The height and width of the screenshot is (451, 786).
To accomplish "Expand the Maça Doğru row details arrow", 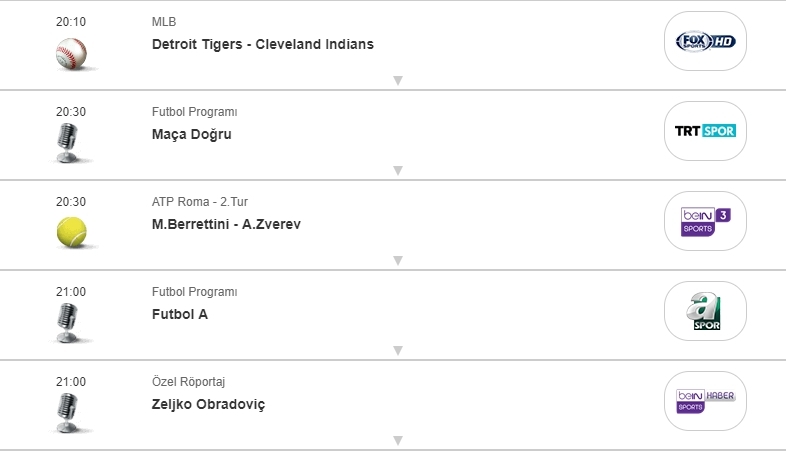I will pos(397,171).
